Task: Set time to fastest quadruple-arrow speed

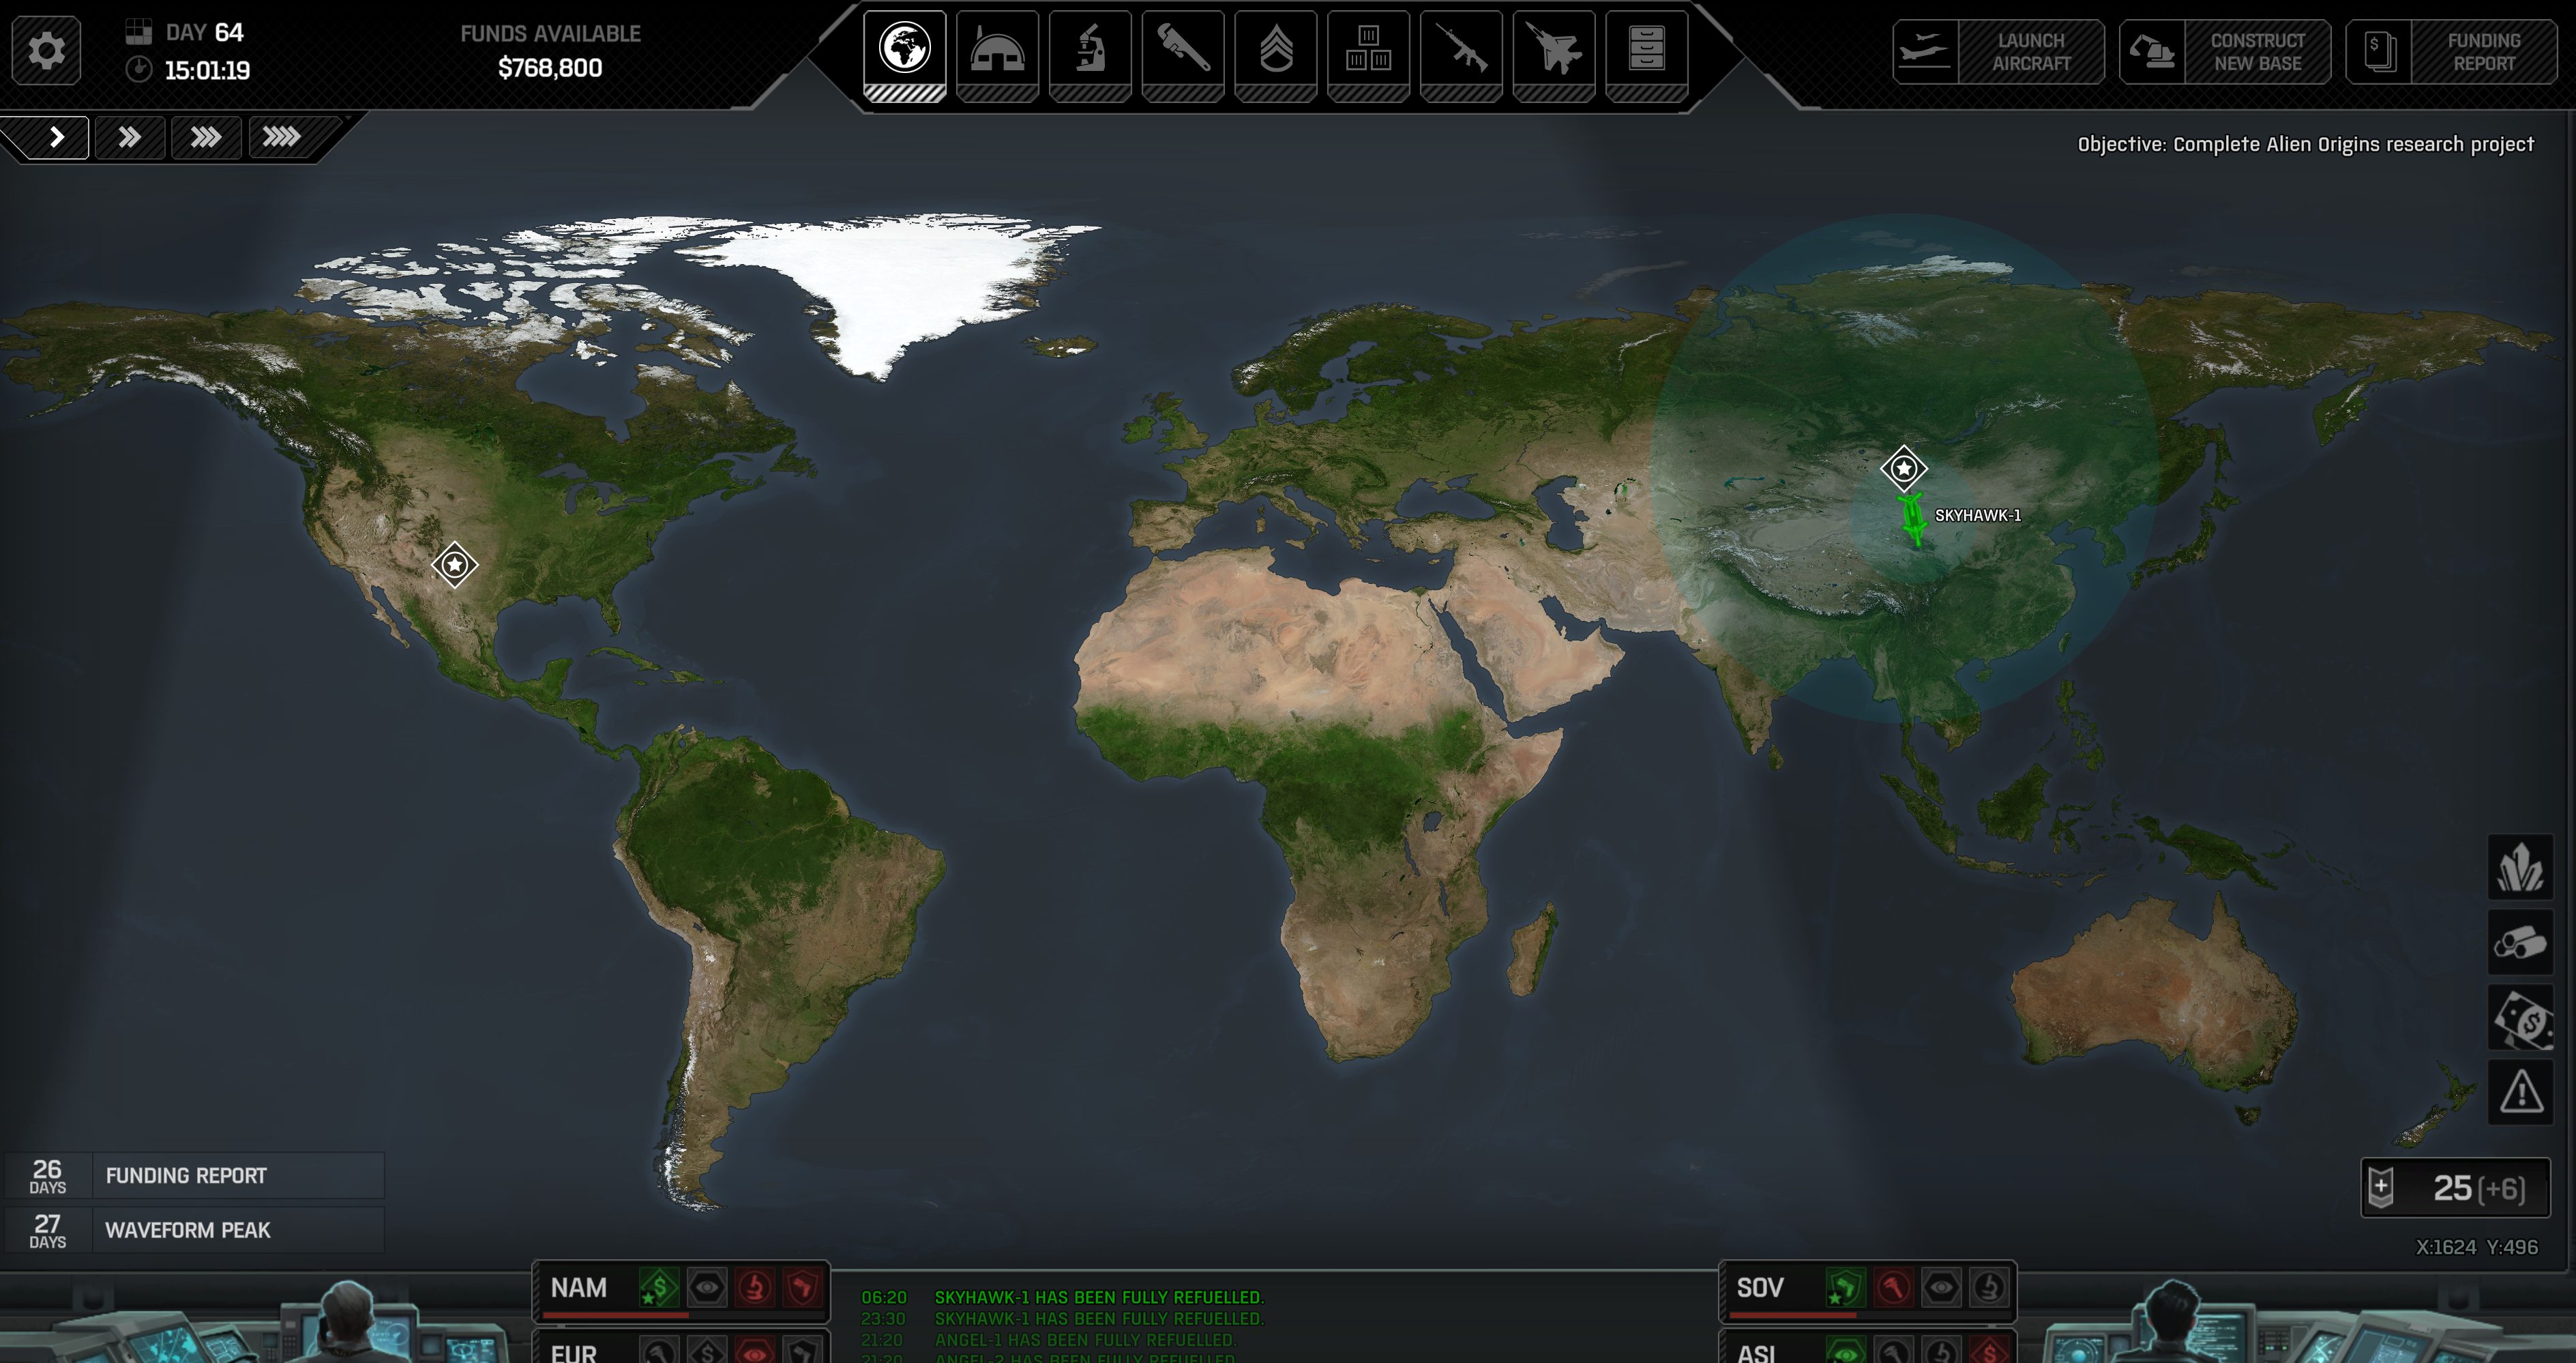Action: [x=282, y=137]
